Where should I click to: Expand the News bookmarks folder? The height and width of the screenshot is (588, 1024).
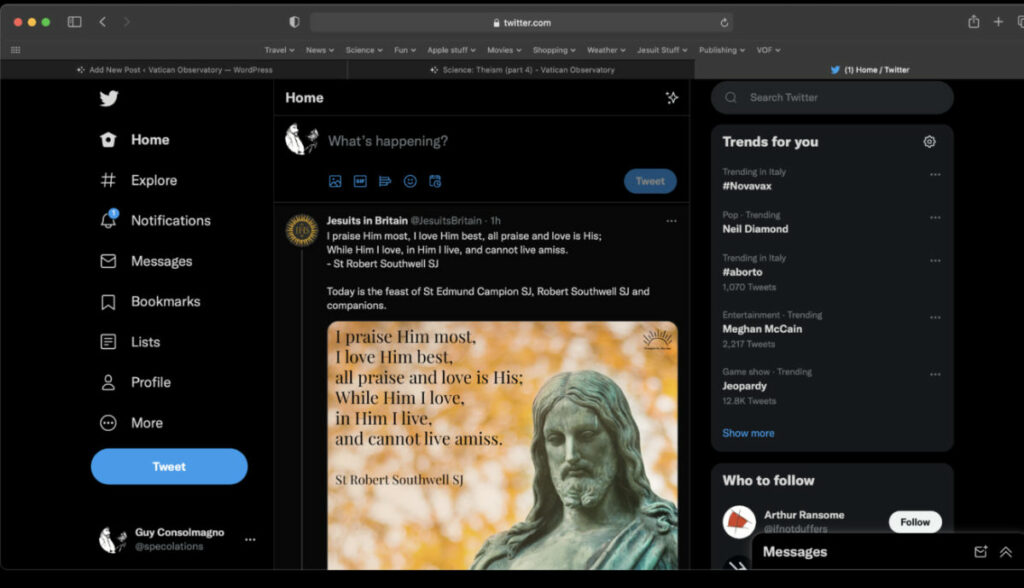[320, 50]
